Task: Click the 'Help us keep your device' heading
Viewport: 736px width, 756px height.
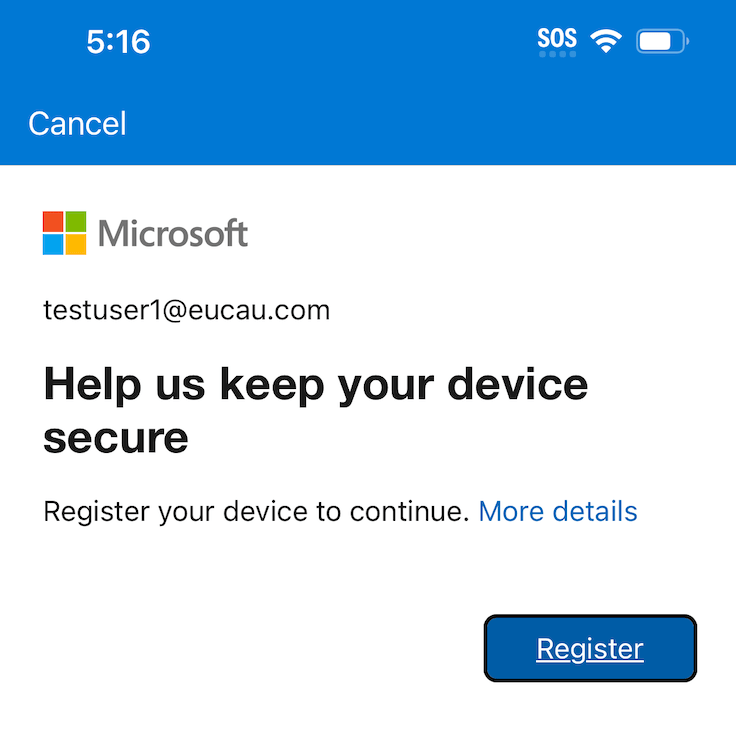Action: click(x=315, y=385)
